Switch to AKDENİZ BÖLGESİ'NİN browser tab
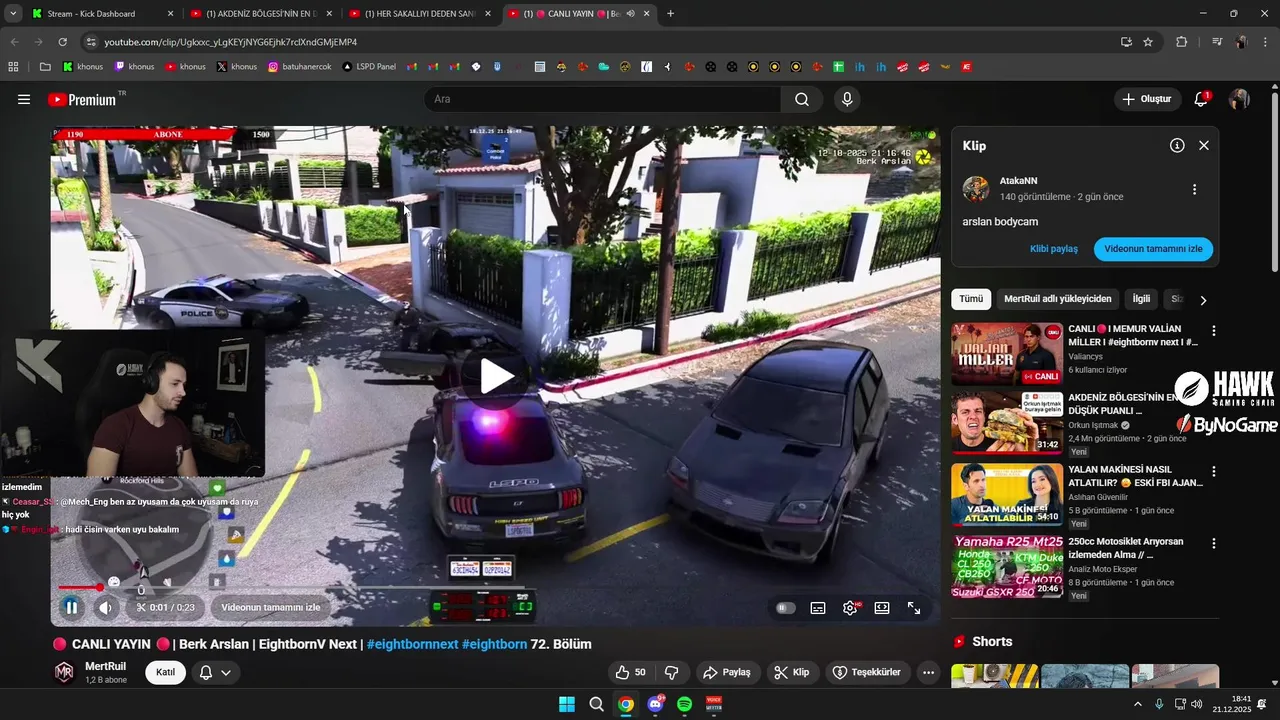1280x720 pixels. point(261,14)
